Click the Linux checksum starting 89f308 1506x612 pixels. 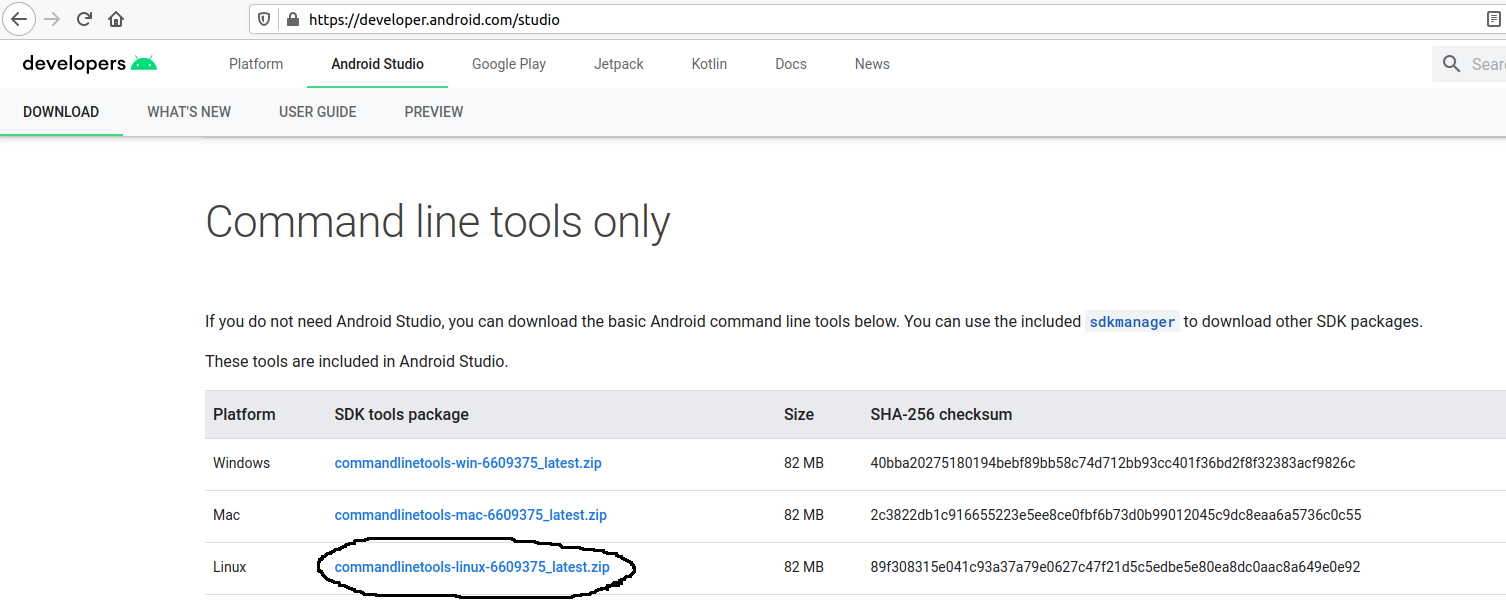click(1115, 567)
